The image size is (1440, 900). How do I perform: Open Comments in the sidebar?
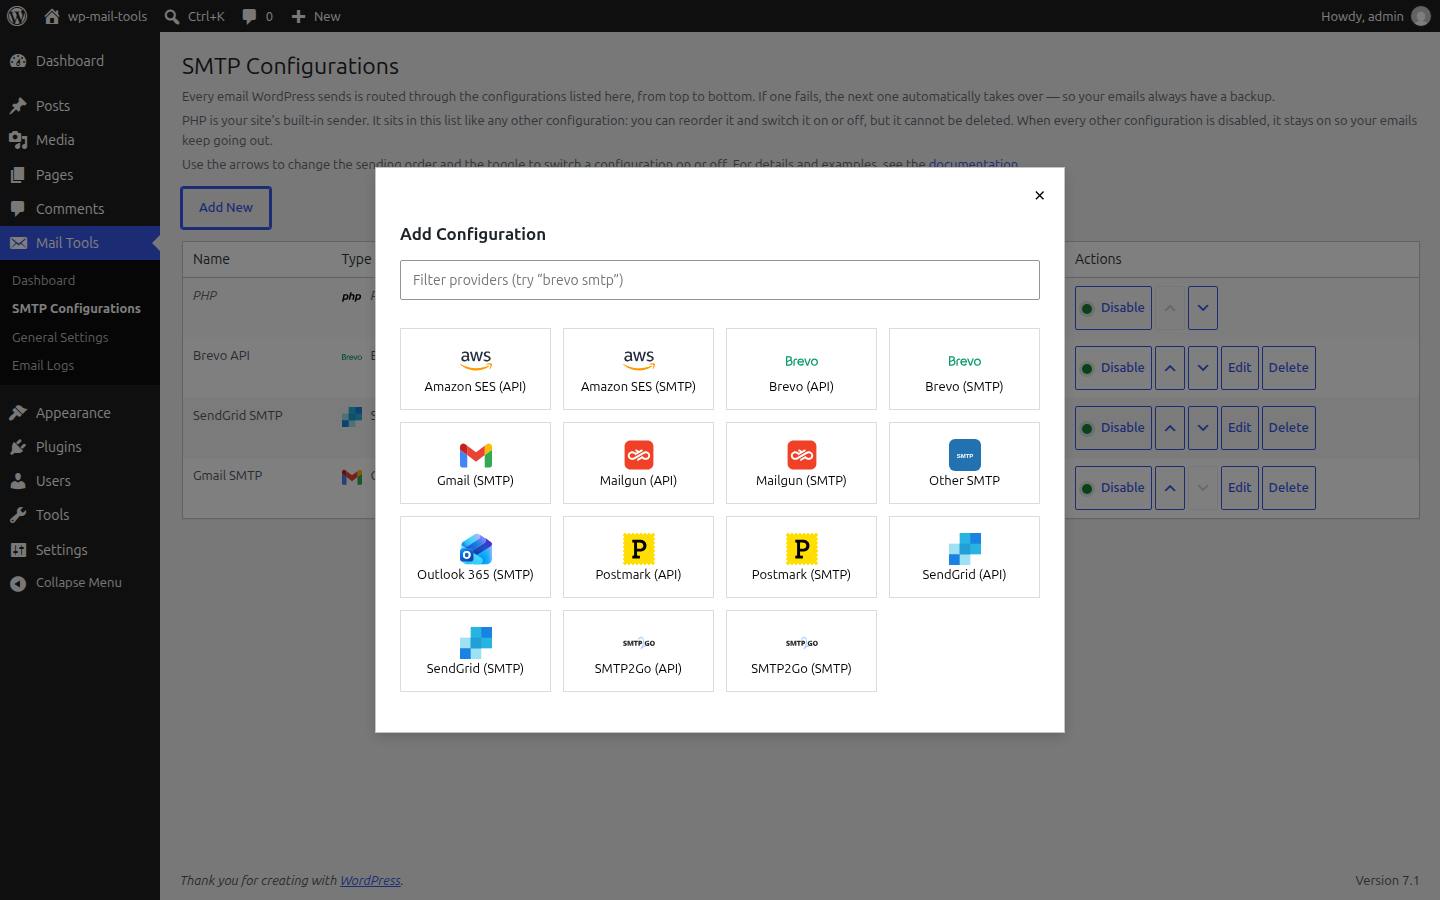tap(80, 209)
